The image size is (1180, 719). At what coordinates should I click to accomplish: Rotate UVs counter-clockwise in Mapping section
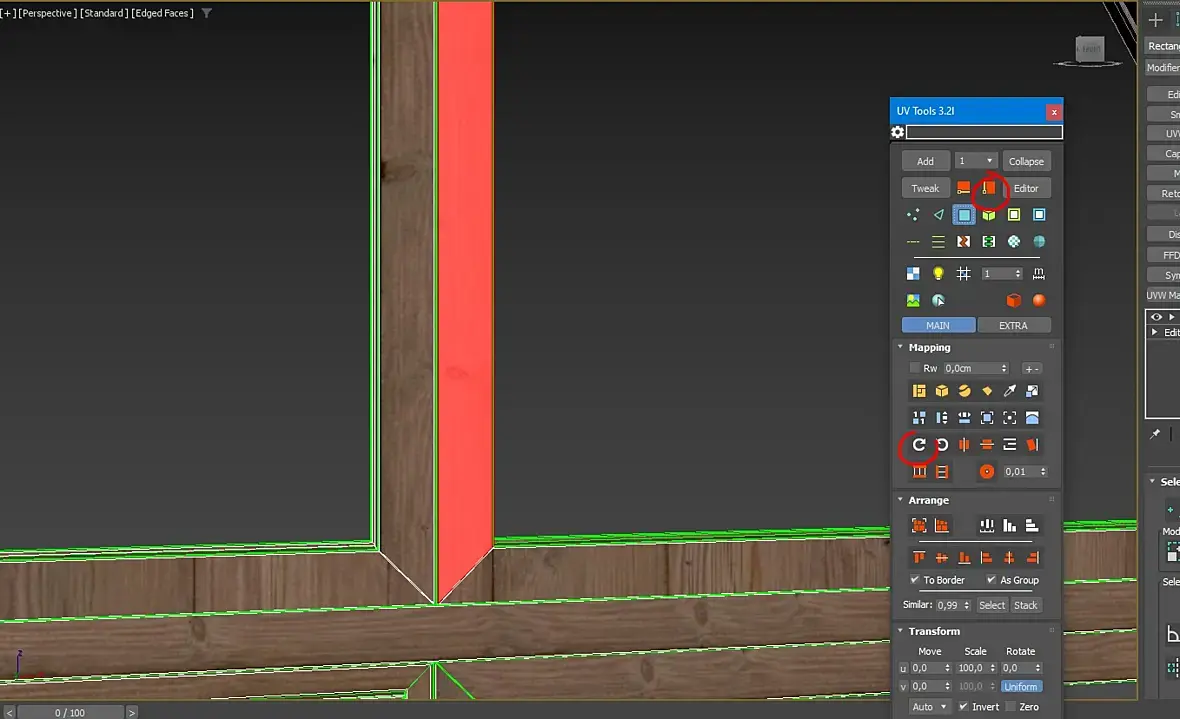(x=942, y=445)
